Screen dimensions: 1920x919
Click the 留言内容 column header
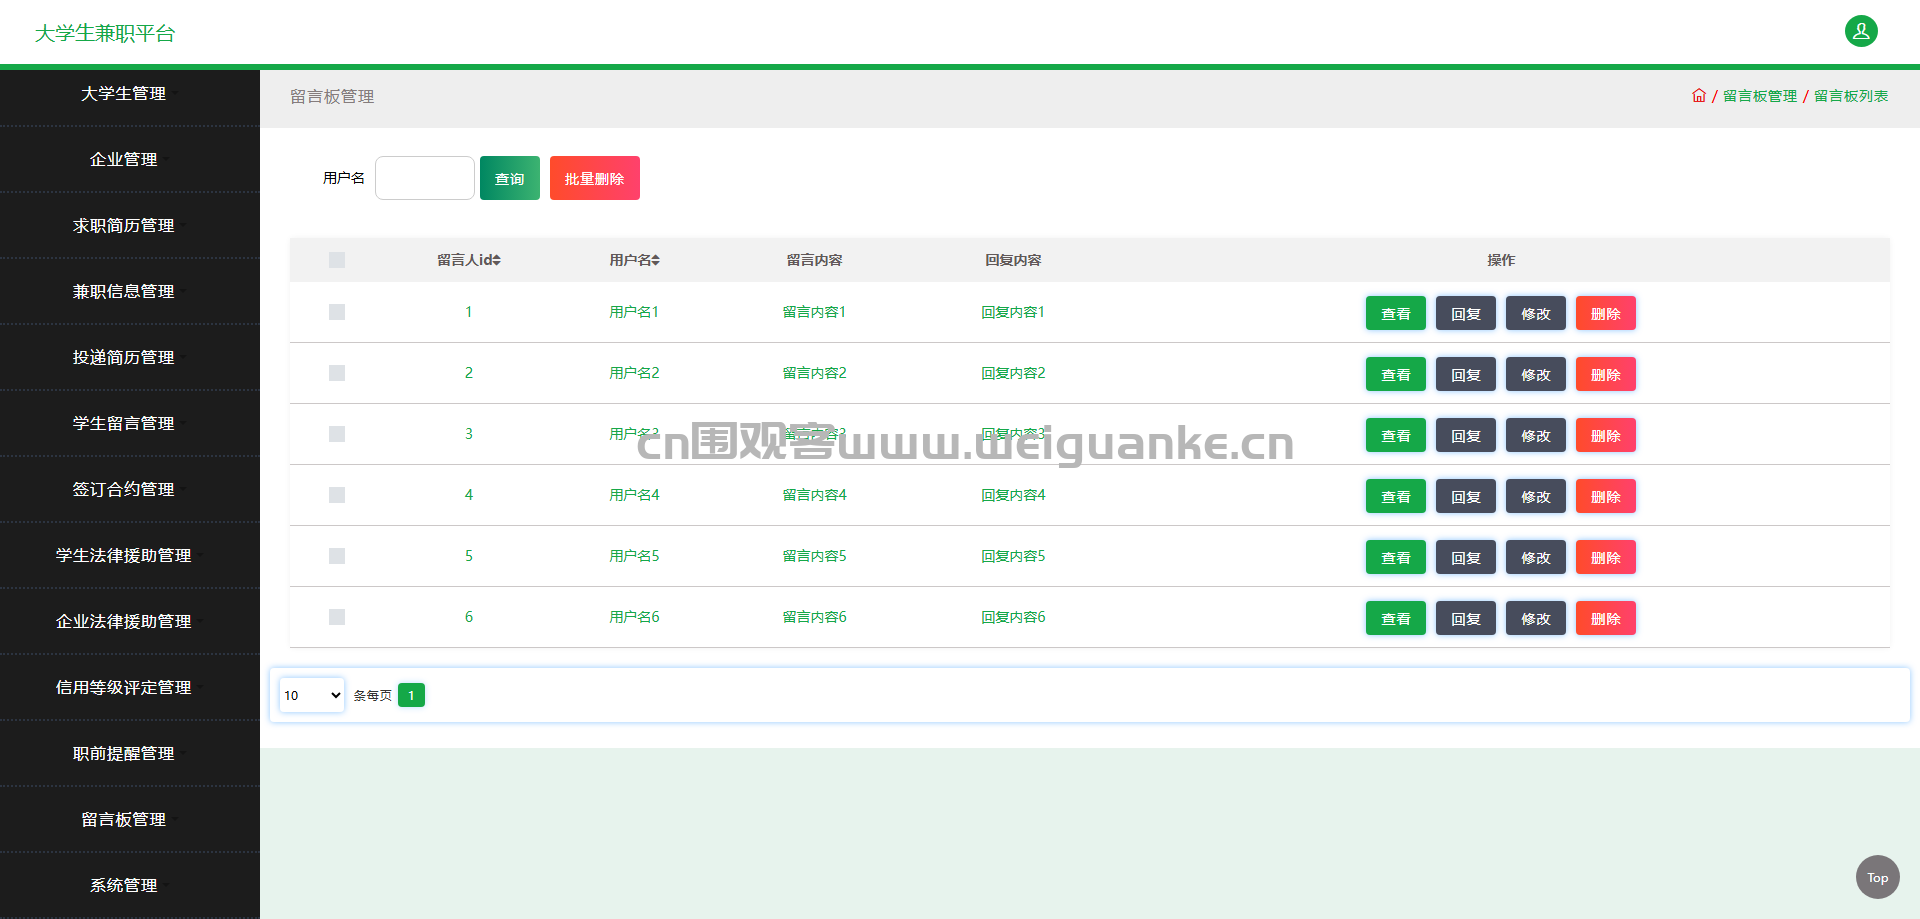click(814, 260)
